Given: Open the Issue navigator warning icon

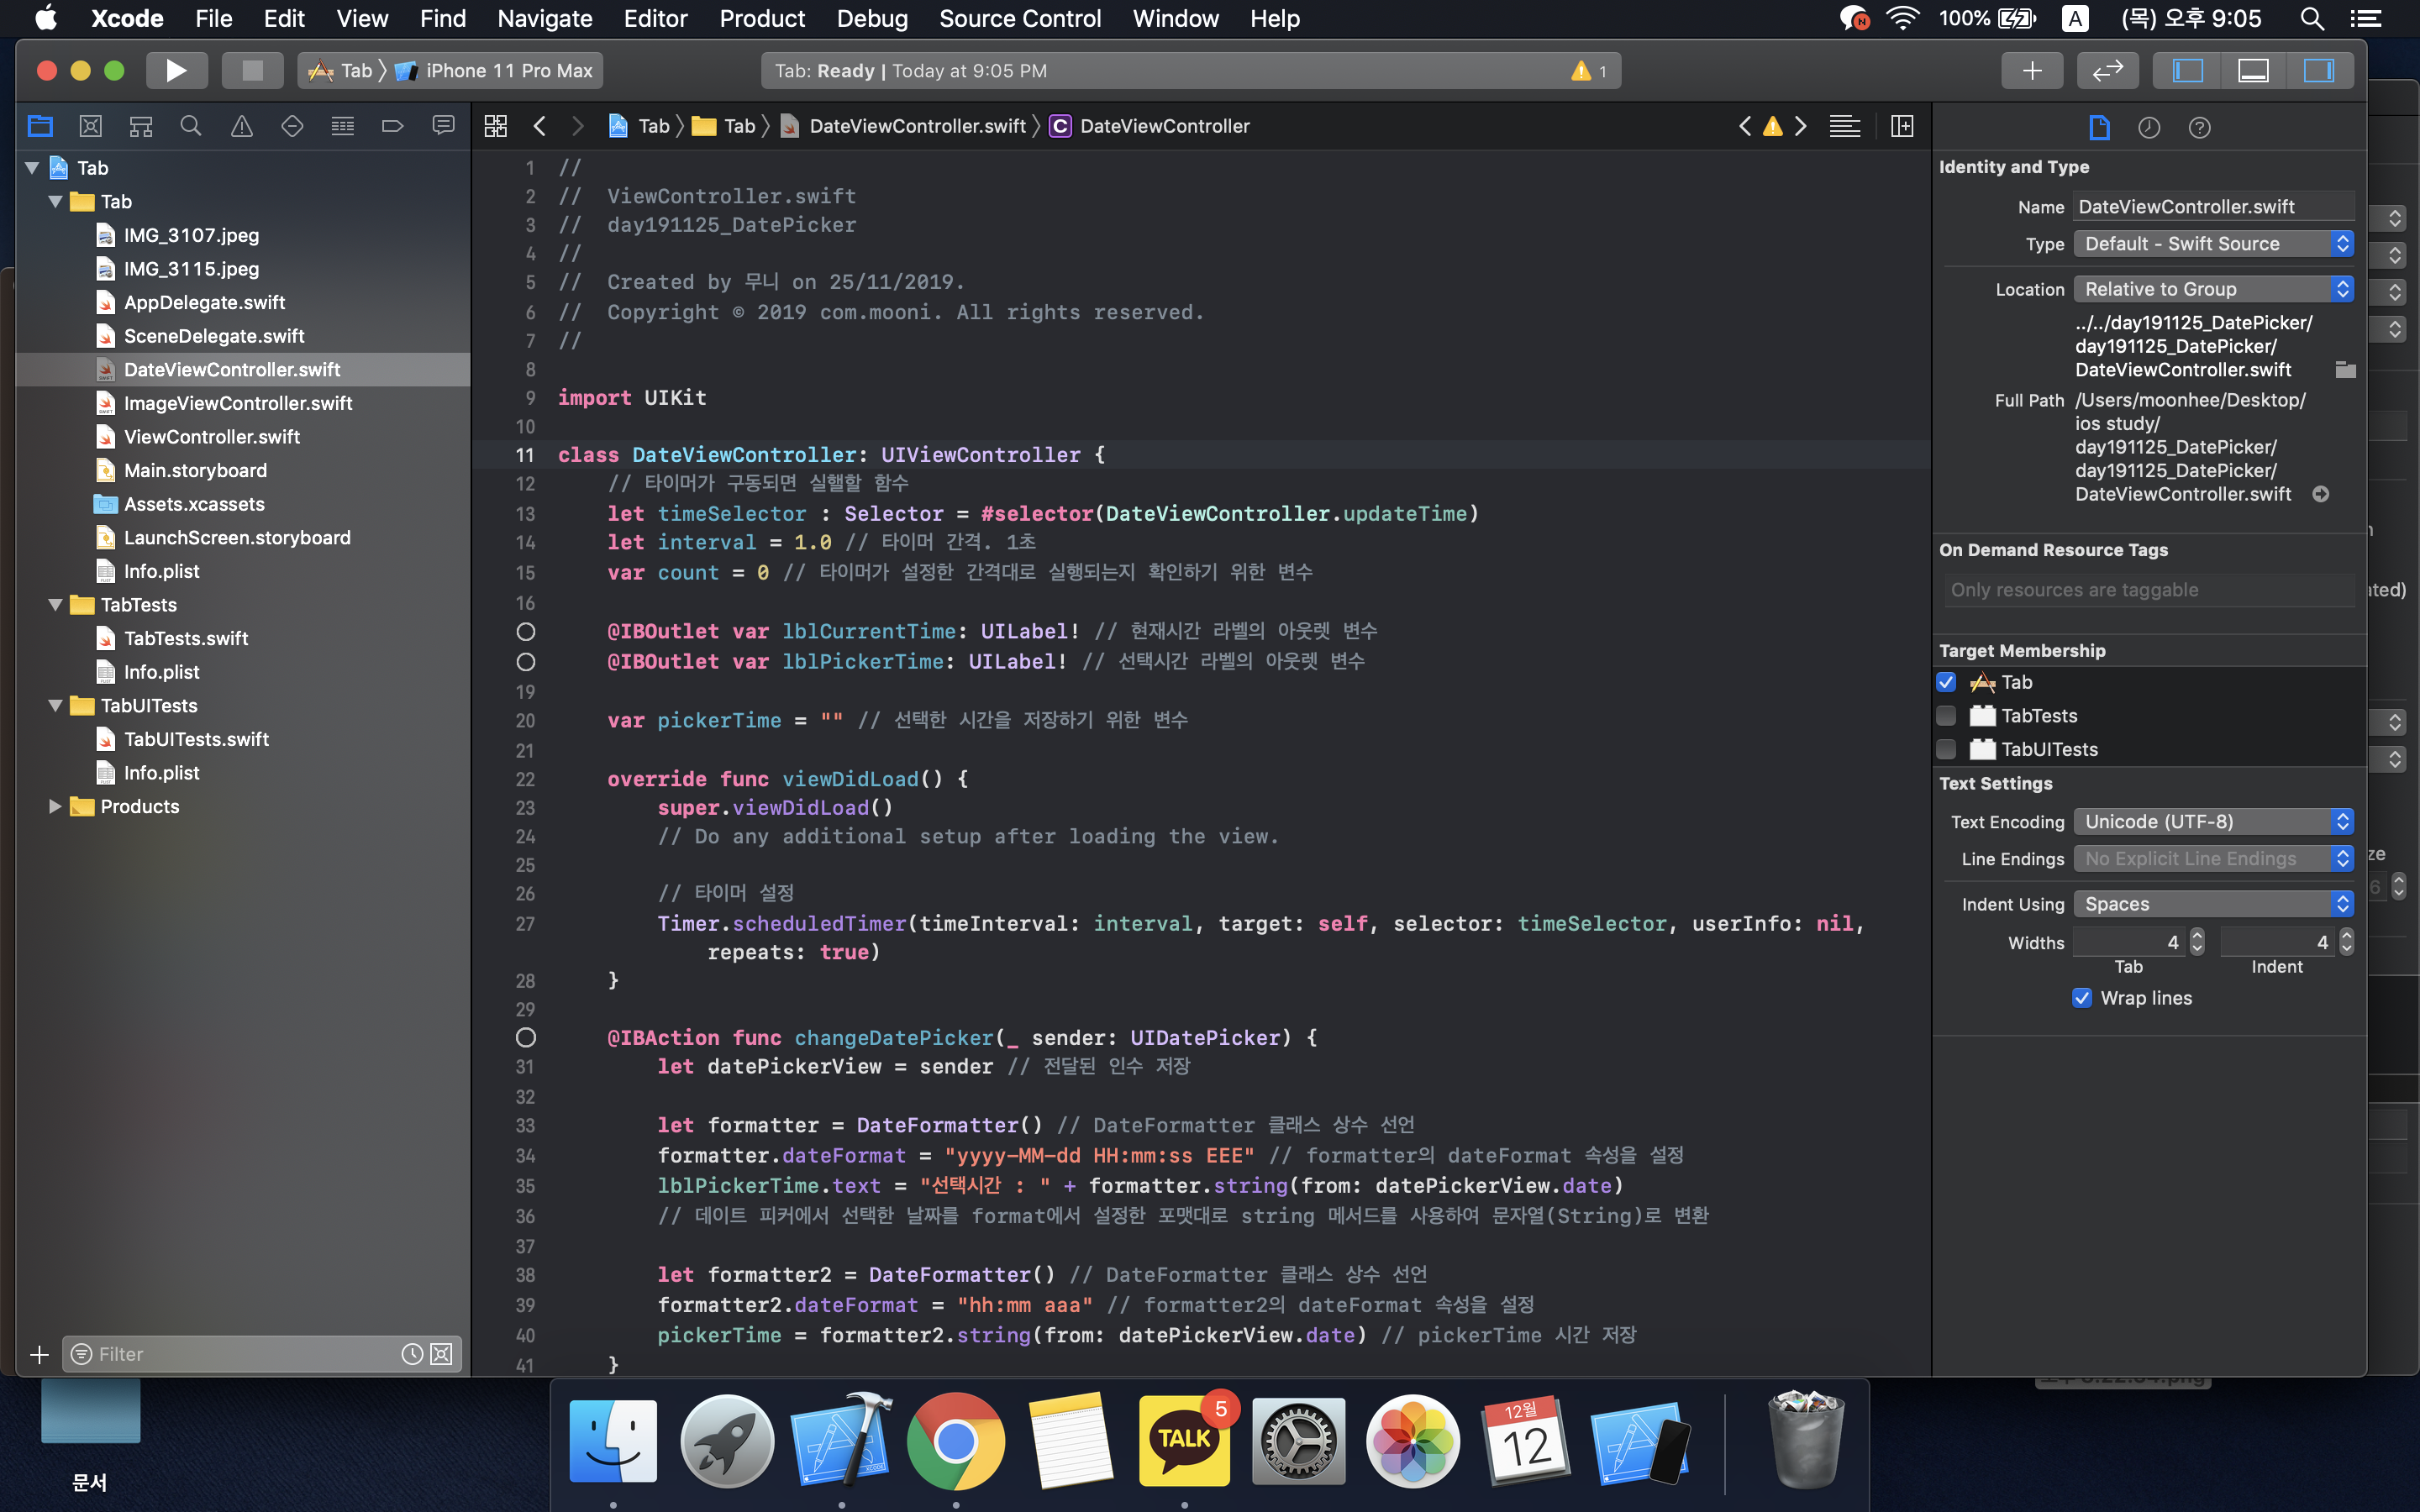Looking at the screenshot, I should (241, 126).
